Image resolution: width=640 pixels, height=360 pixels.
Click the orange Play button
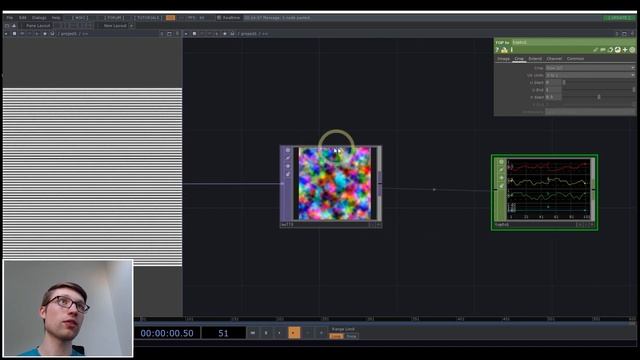[294, 333]
